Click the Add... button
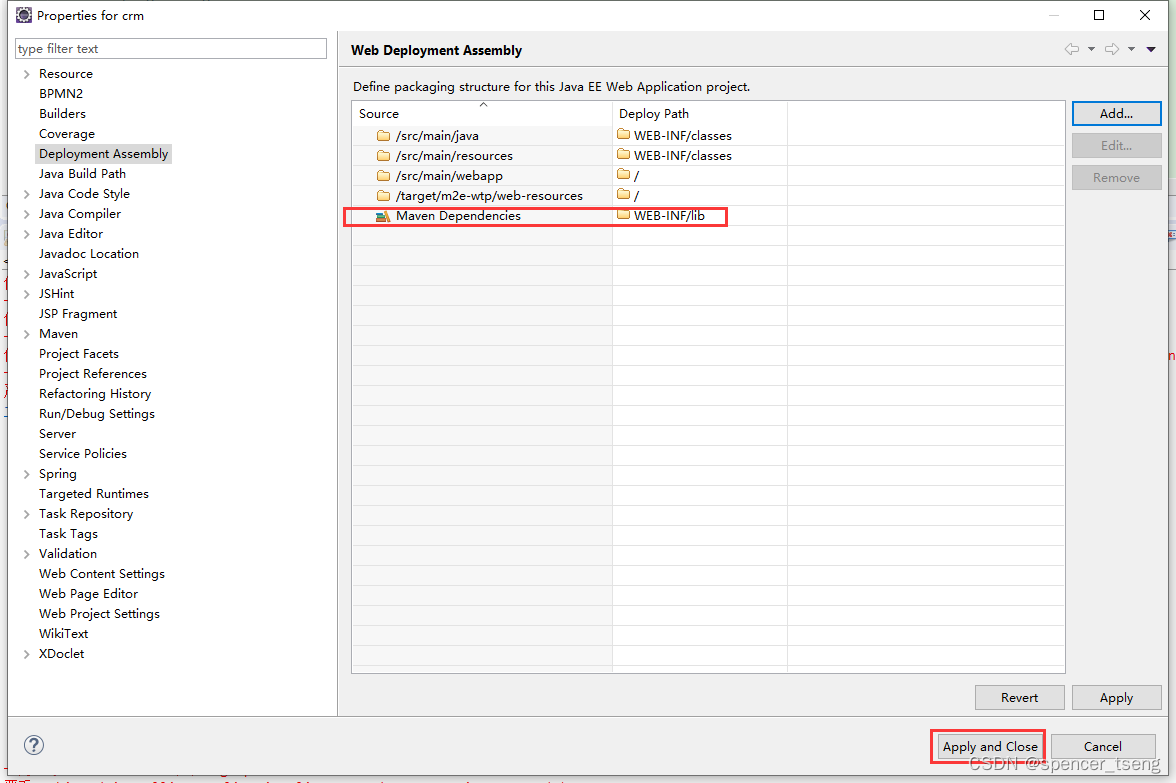The width and height of the screenshot is (1176, 783). point(1116,113)
